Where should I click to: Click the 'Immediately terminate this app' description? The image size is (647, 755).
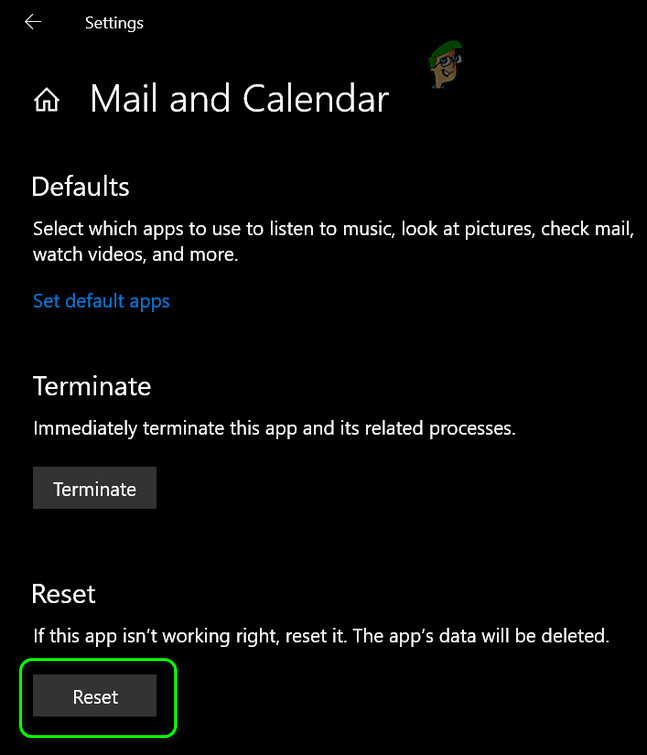[x=274, y=429]
